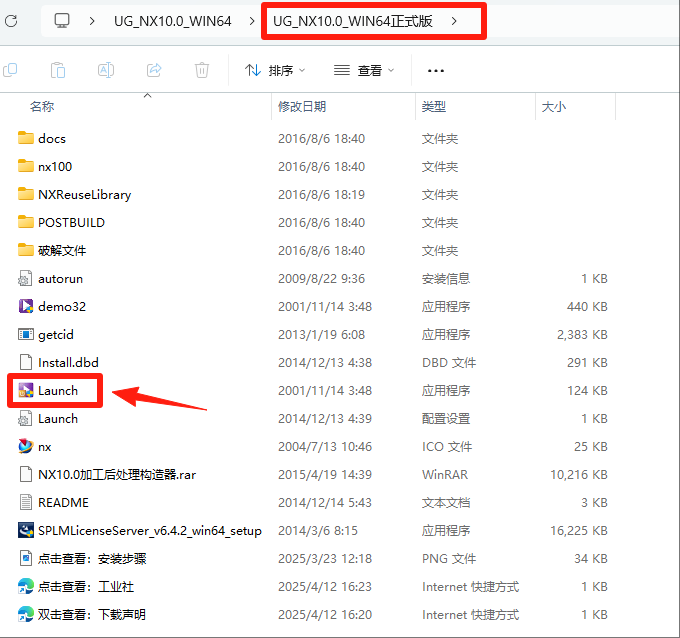Viewport: 680px width, 638px height.
Task: Sort by the 修改日期 column header
Action: [x=302, y=106]
